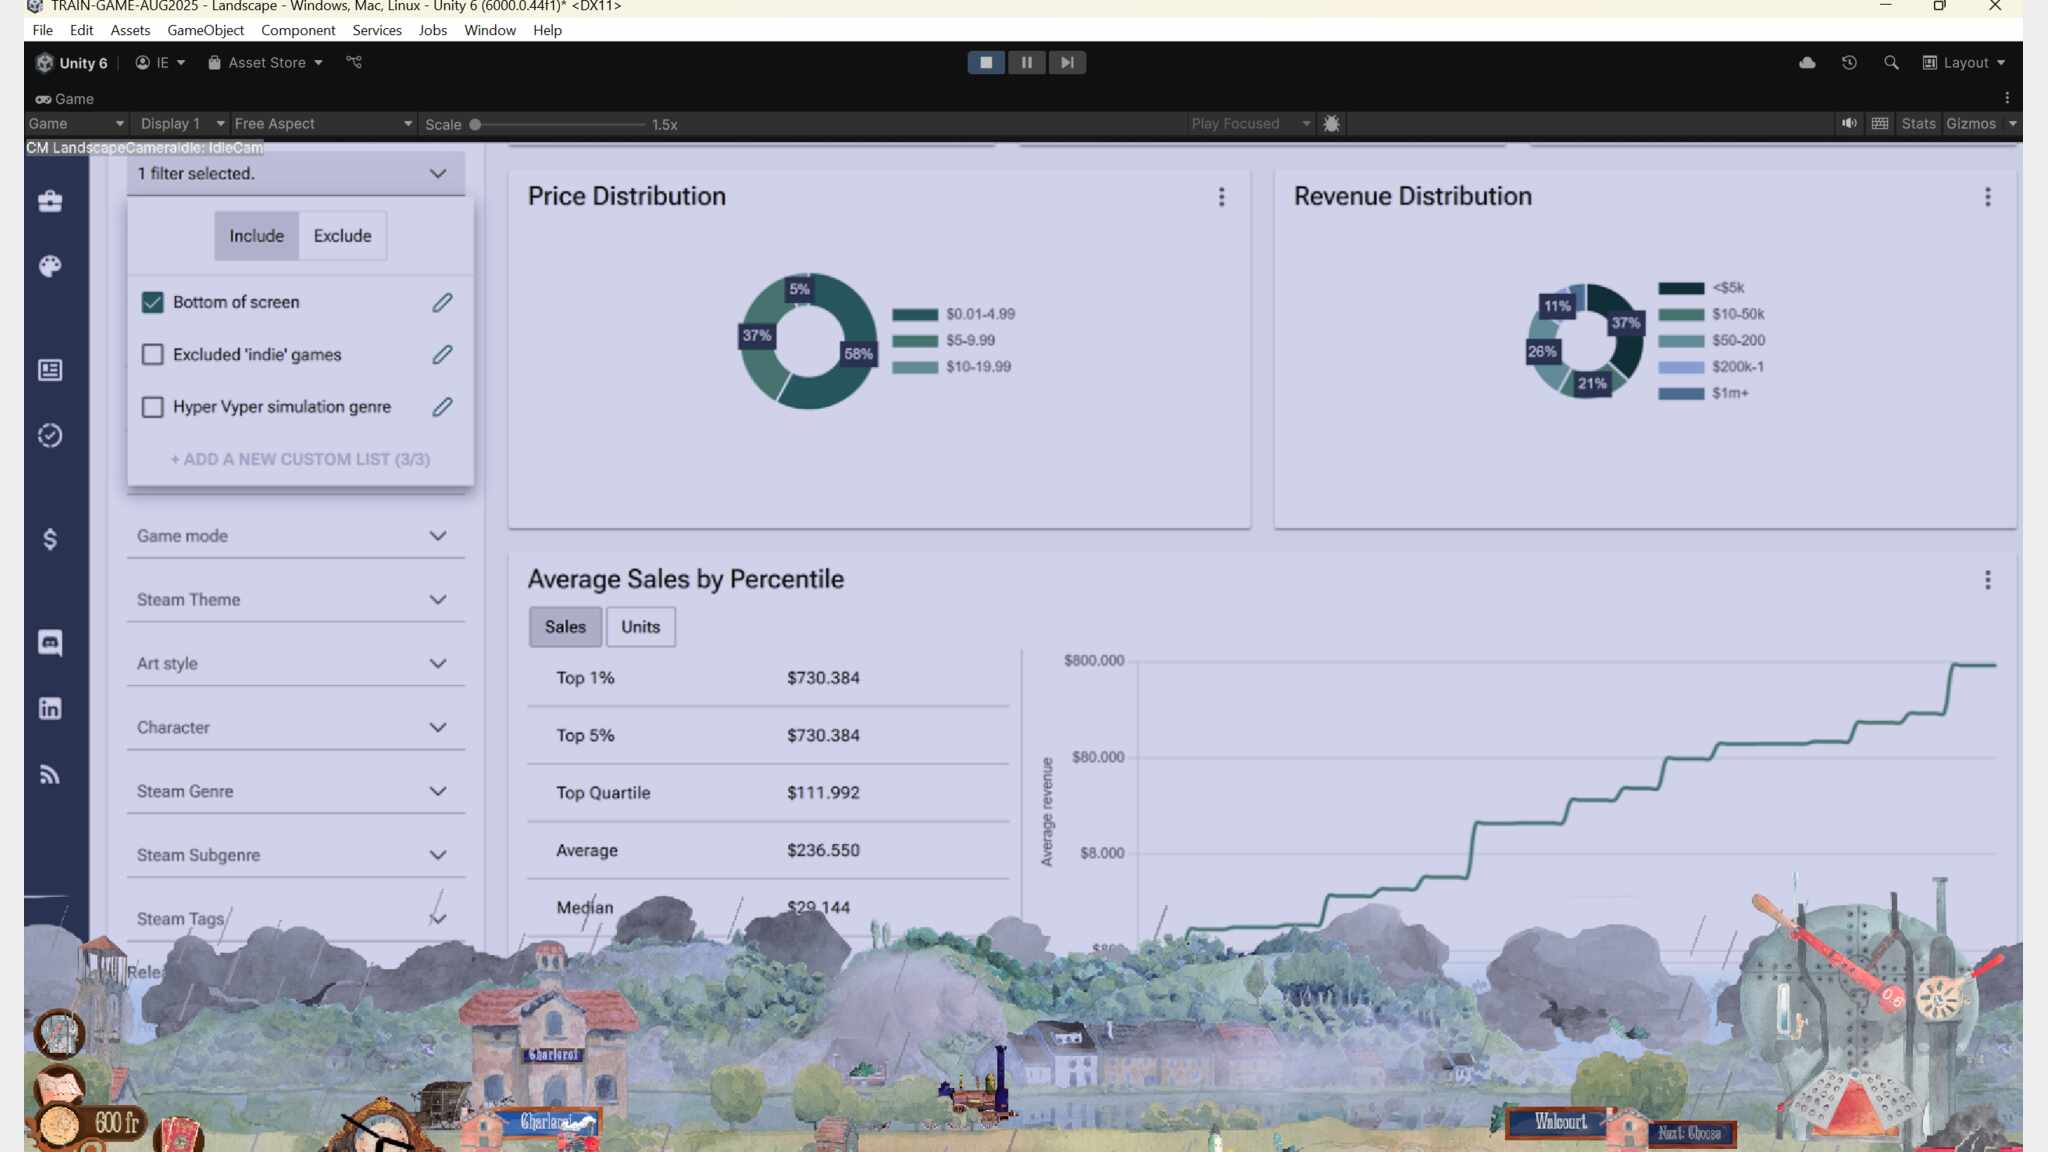This screenshot has height=1152, width=2048.
Task: Click Unity undo history icon
Action: [x=1849, y=62]
